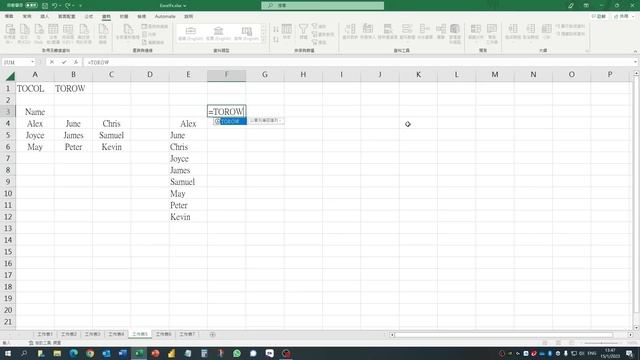This screenshot has width=640, height=360.
Task: Open the Forecast Sheet tool
Action: 492,33
